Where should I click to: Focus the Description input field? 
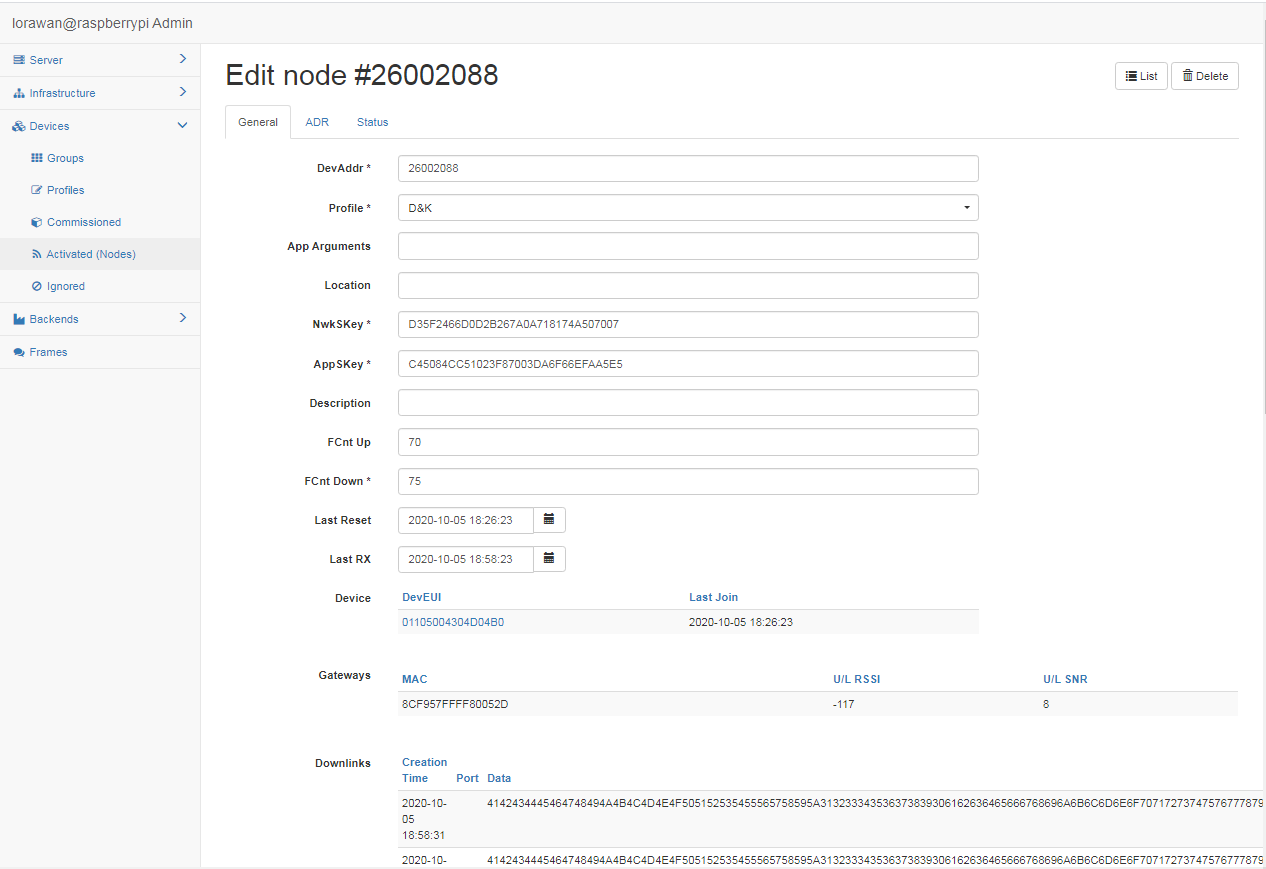click(x=688, y=403)
